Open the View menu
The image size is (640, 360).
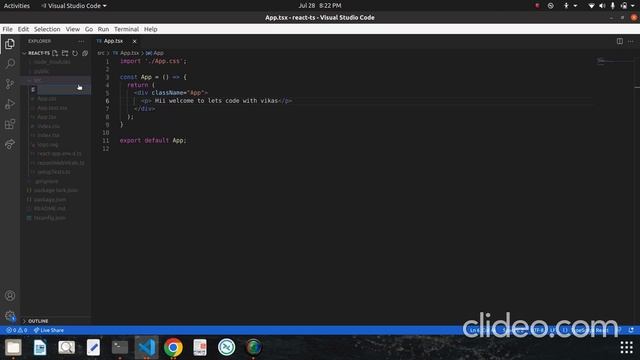73,29
